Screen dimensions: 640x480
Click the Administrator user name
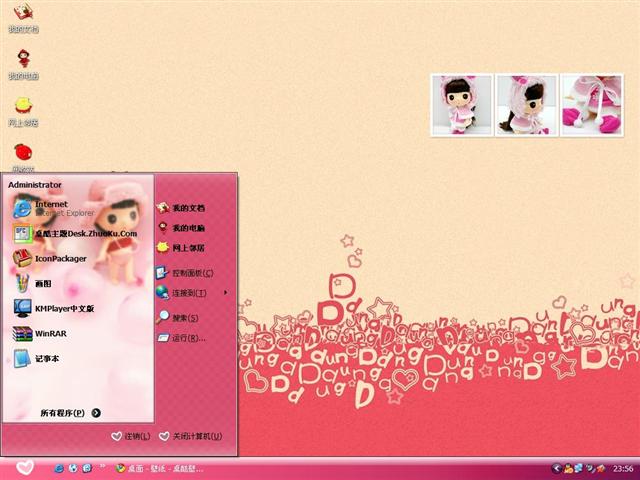pyautogui.click(x=35, y=185)
